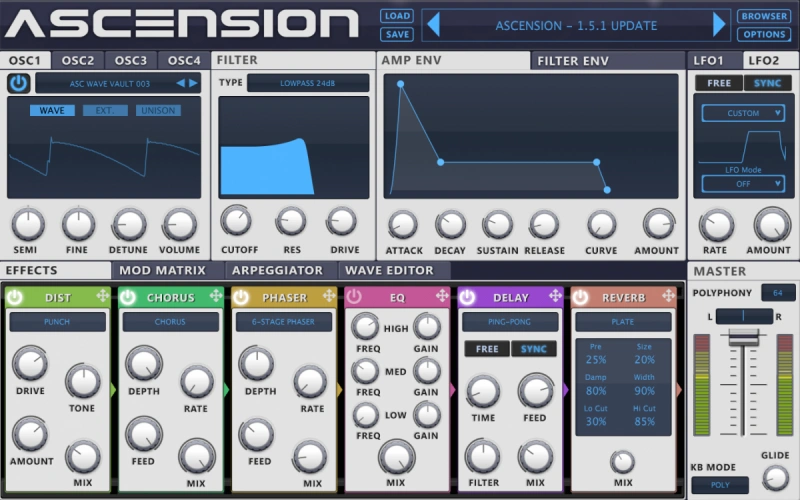Image resolution: width=800 pixels, height=500 pixels.
Task: Open the preset BROWSER
Action: click(764, 16)
